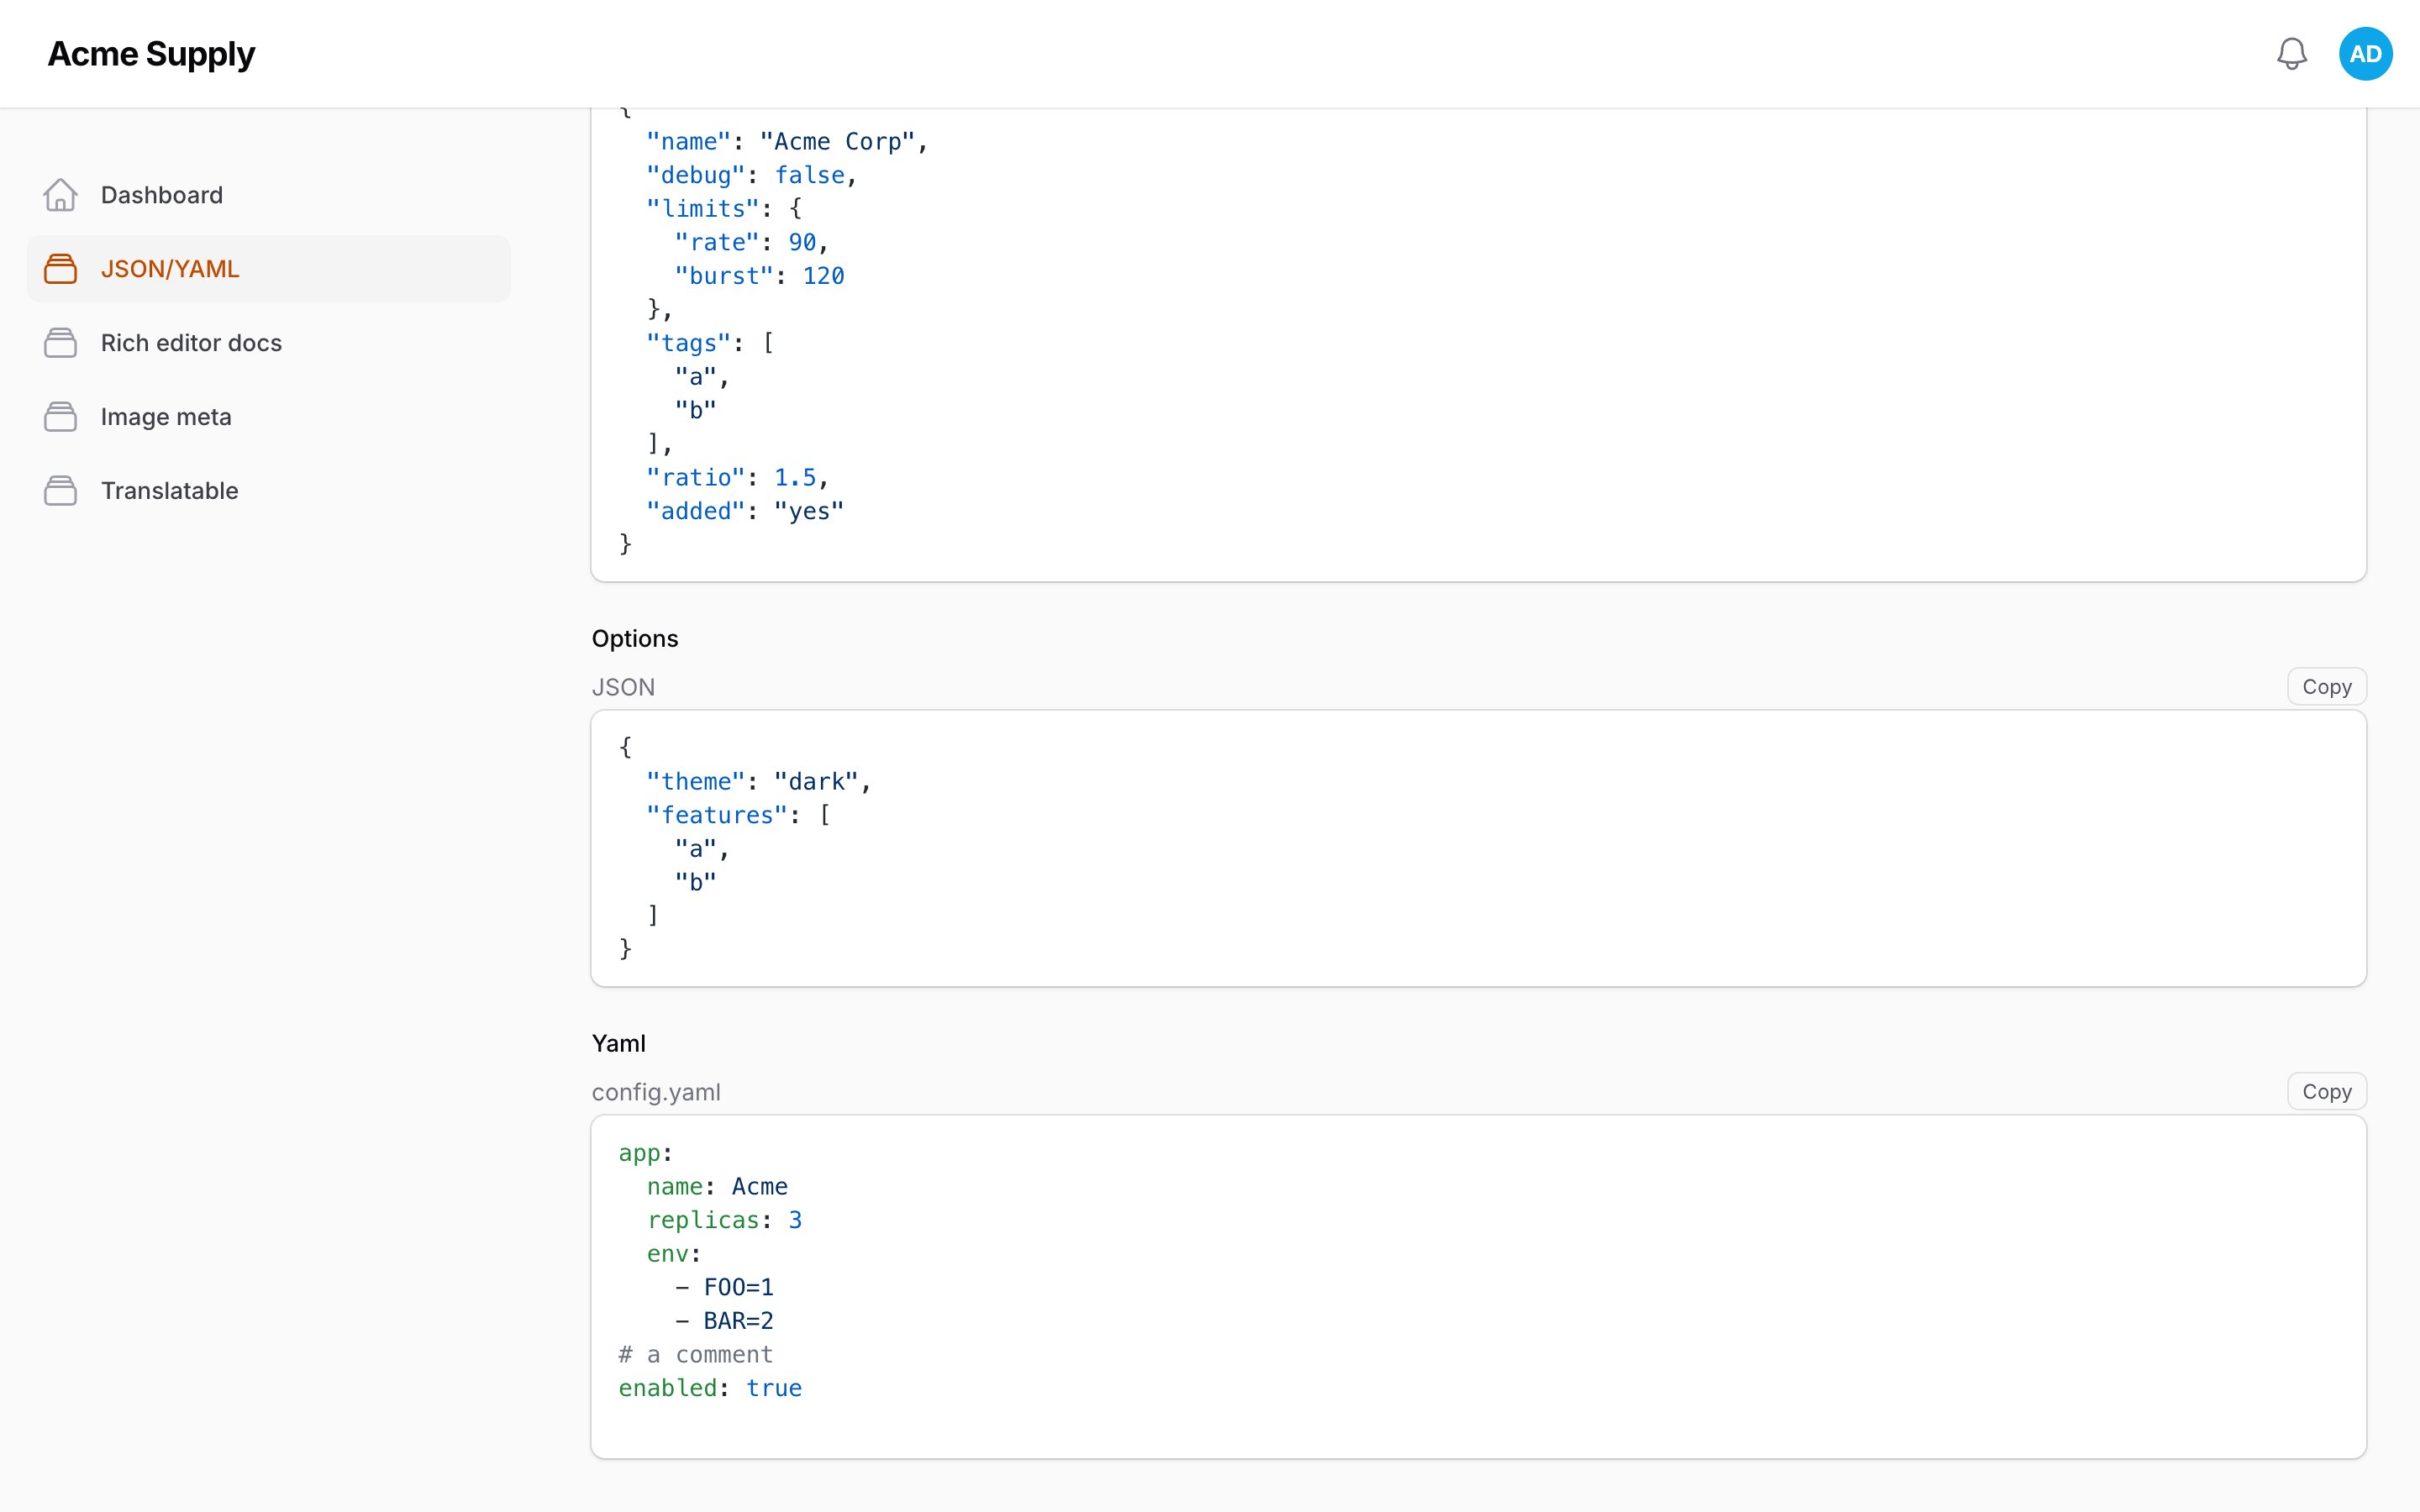Open the notifications bell
The width and height of the screenshot is (2420, 1512).
[2291, 54]
